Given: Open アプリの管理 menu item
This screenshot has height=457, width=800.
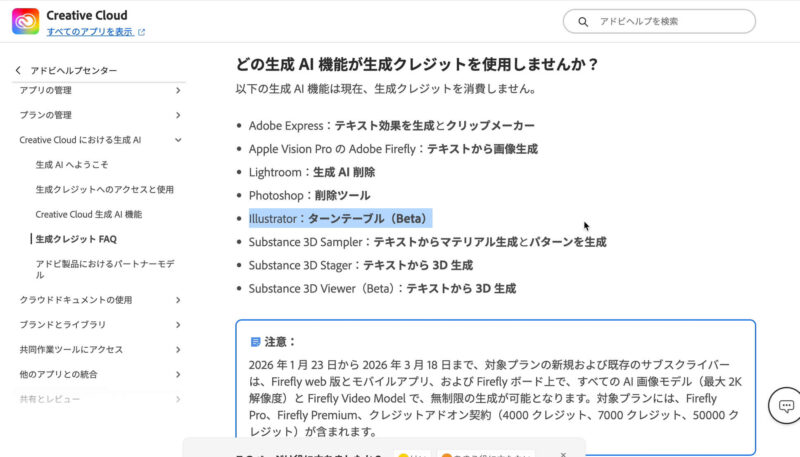Looking at the screenshot, I should [x=45, y=90].
